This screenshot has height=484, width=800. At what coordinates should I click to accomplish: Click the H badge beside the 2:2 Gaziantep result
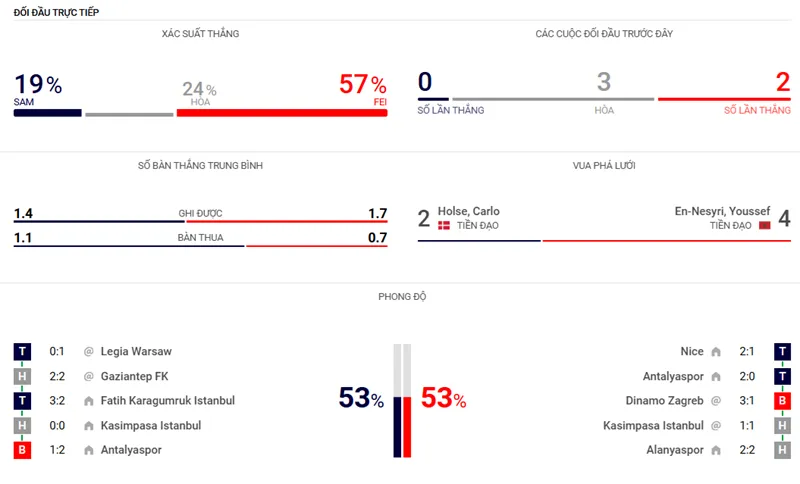tap(22, 376)
